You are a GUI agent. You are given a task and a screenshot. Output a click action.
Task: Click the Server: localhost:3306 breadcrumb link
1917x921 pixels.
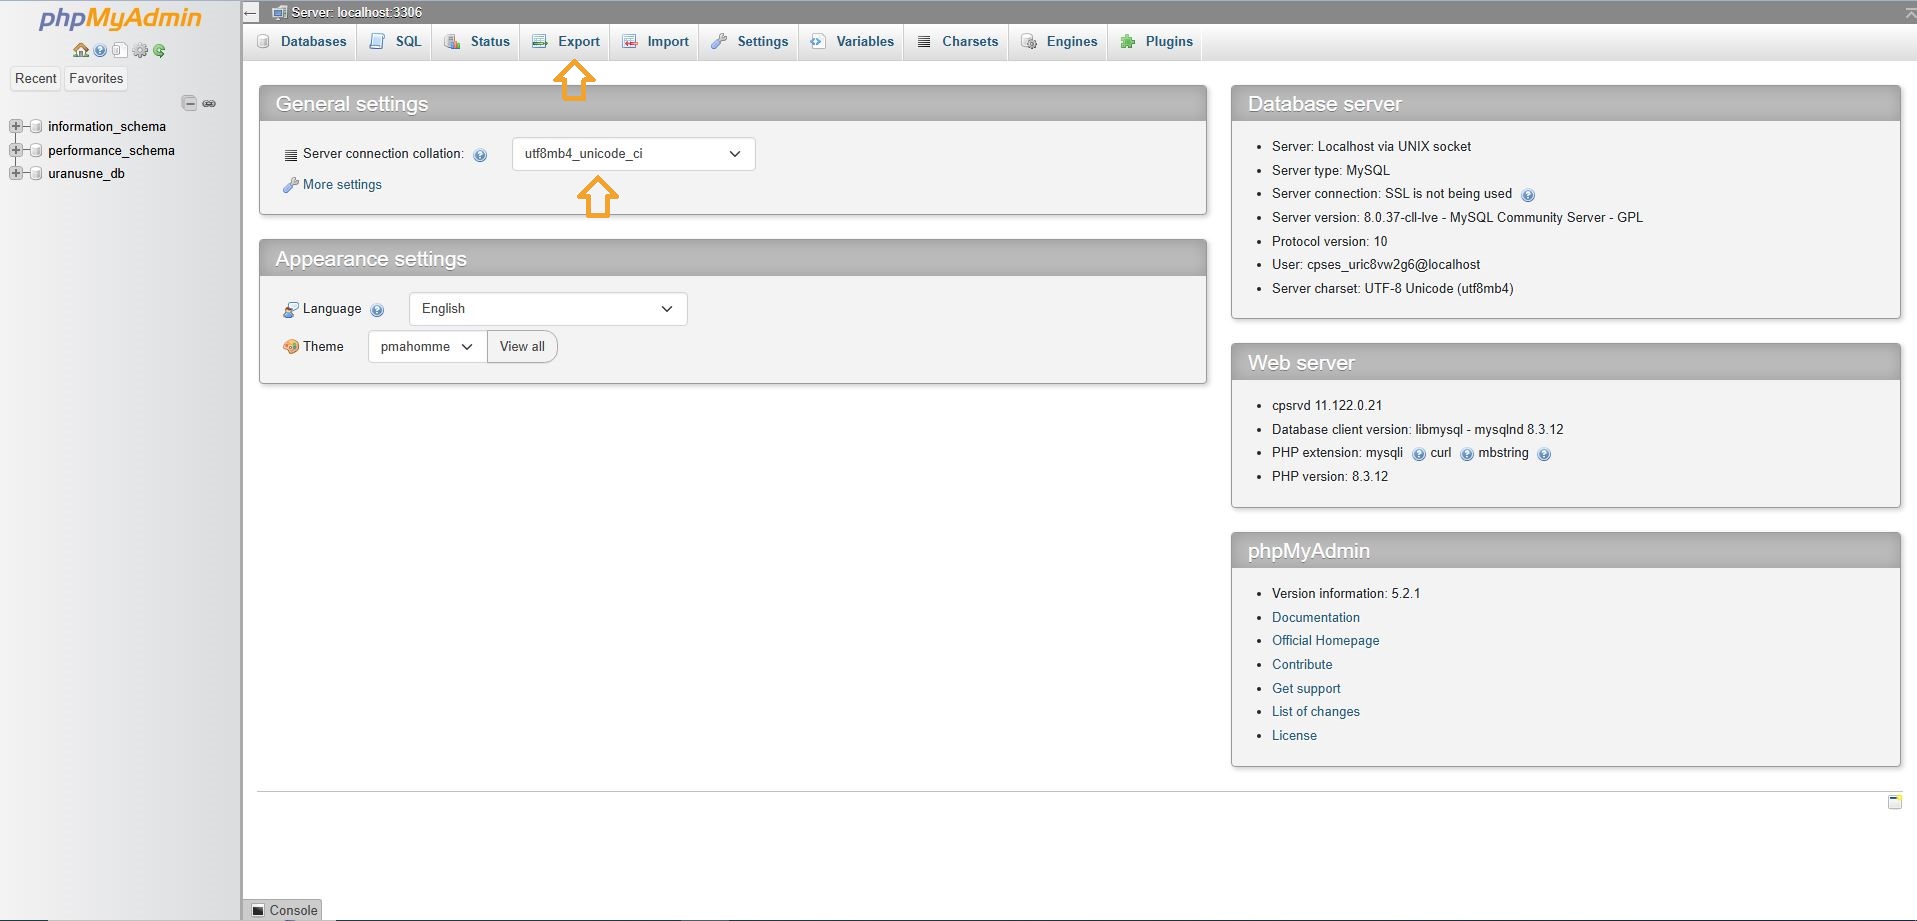tap(356, 12)
